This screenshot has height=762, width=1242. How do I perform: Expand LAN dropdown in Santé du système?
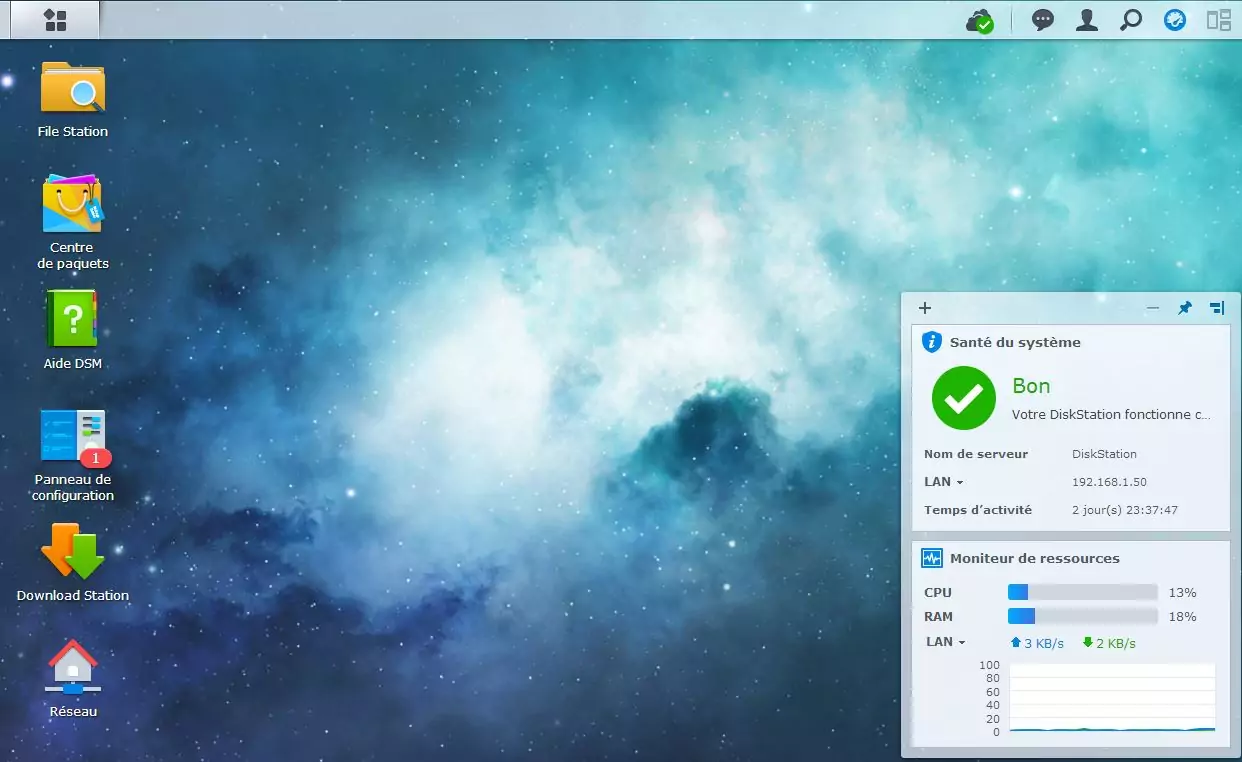pyautogui.click(x=944, y=482)
